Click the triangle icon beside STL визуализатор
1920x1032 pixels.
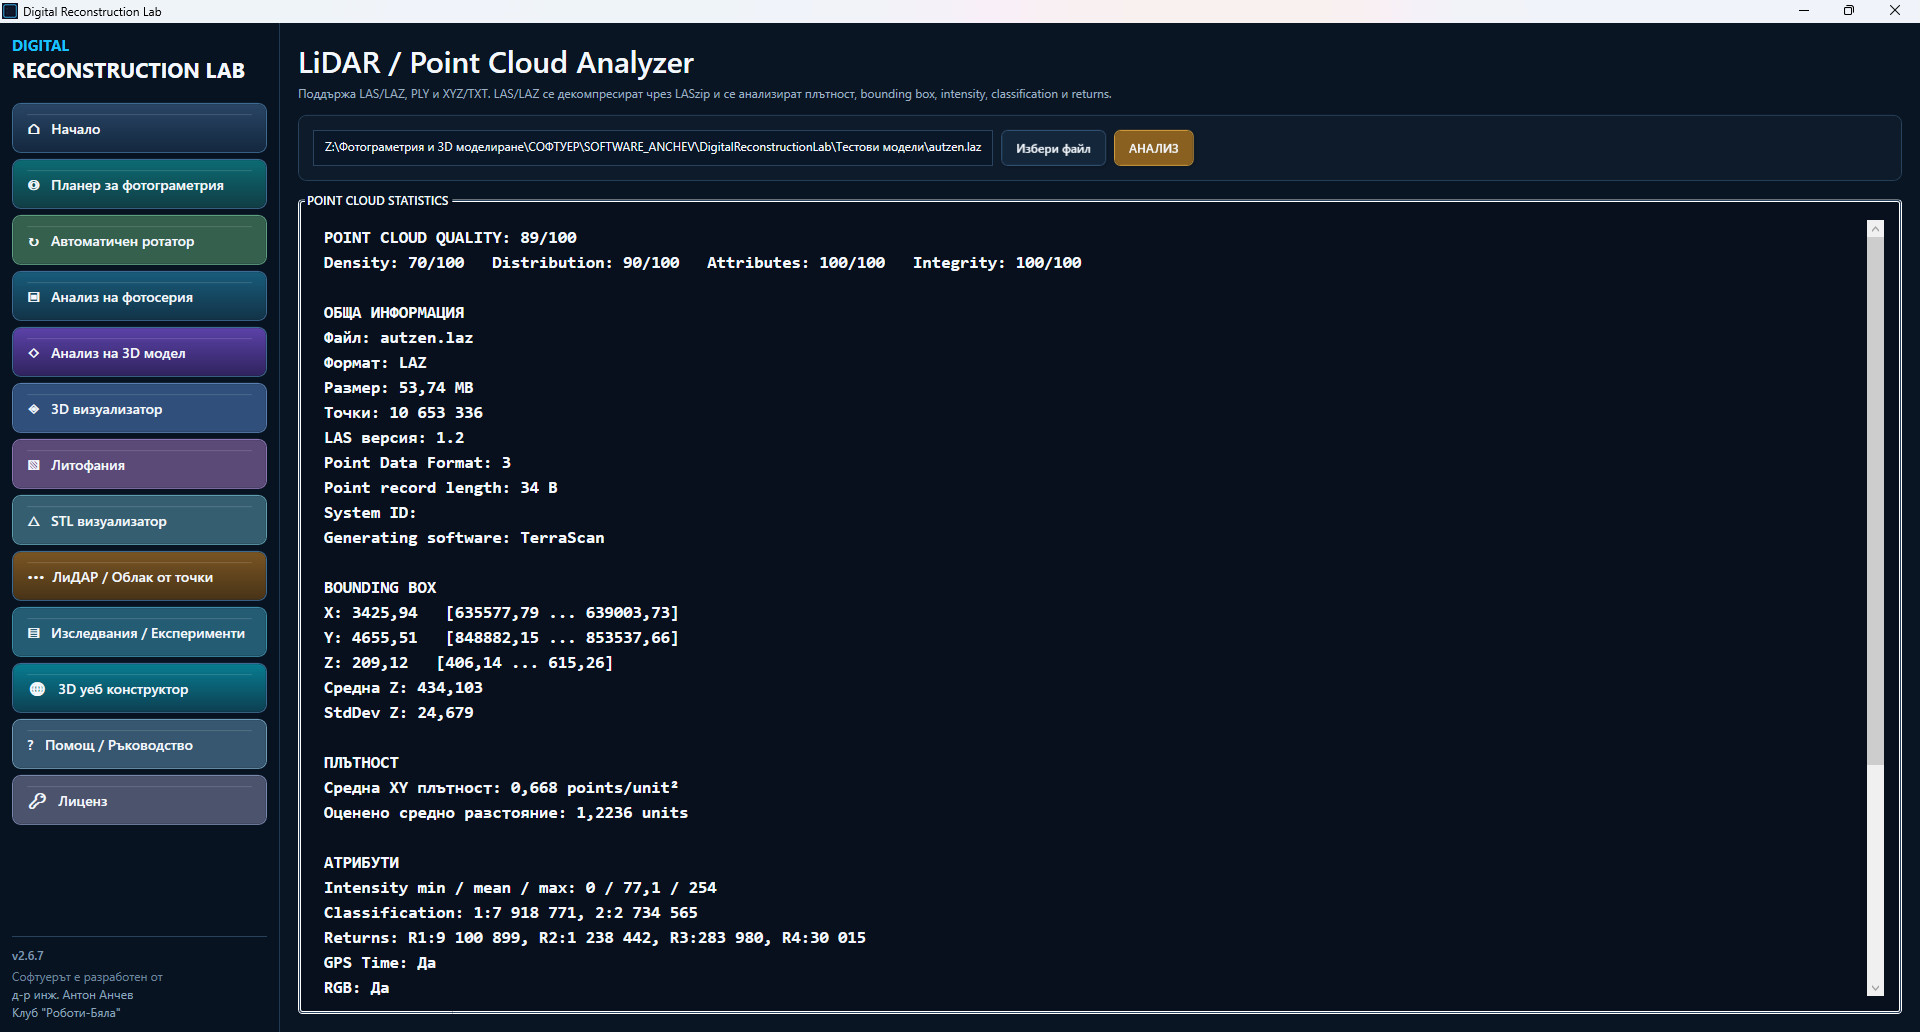pos(34,521)
